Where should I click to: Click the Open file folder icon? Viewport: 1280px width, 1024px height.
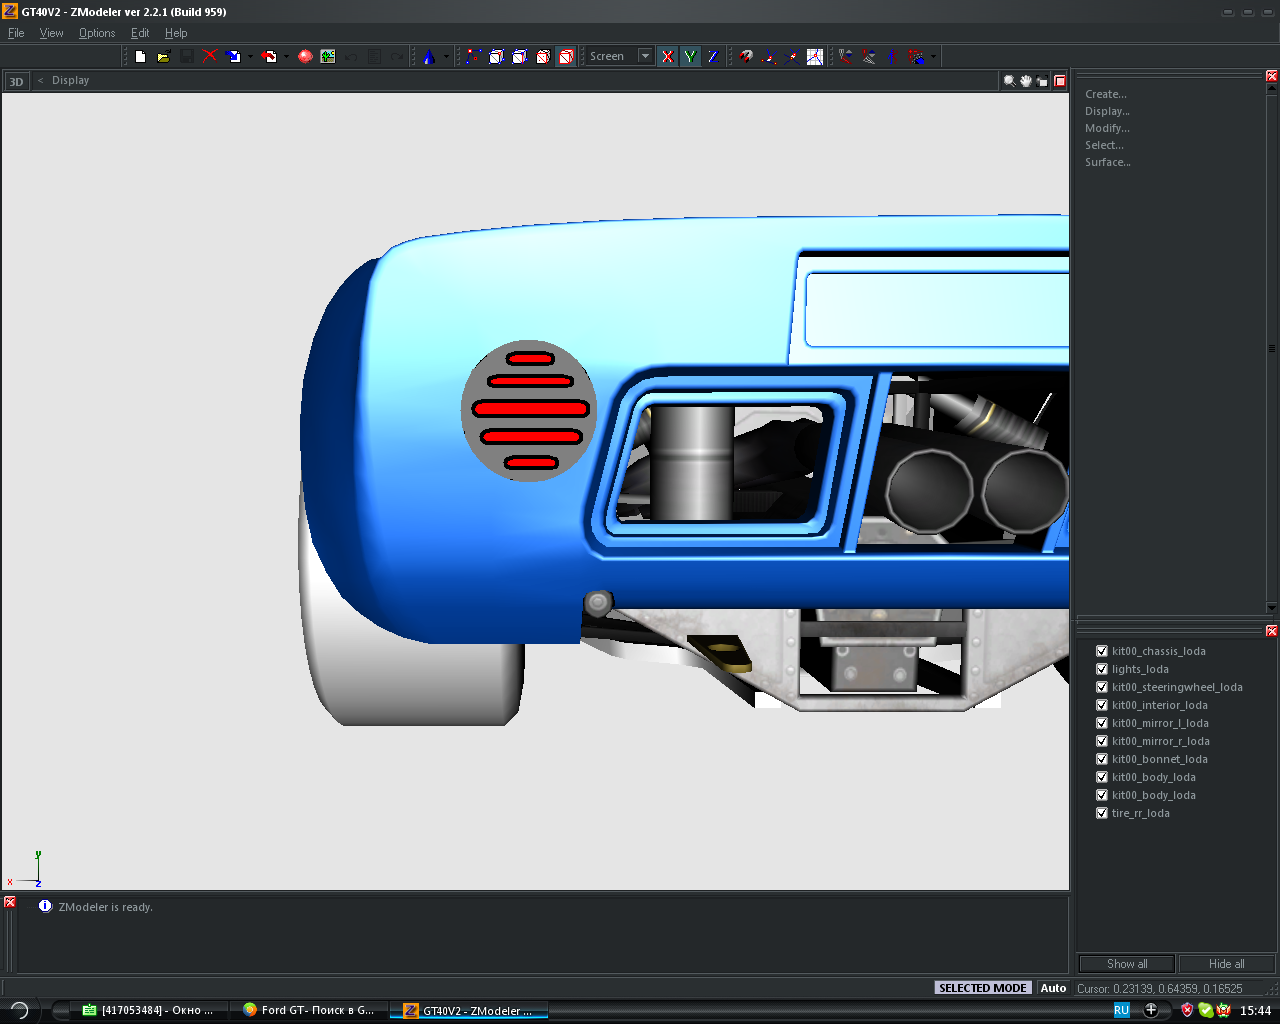tap(163, 57)
